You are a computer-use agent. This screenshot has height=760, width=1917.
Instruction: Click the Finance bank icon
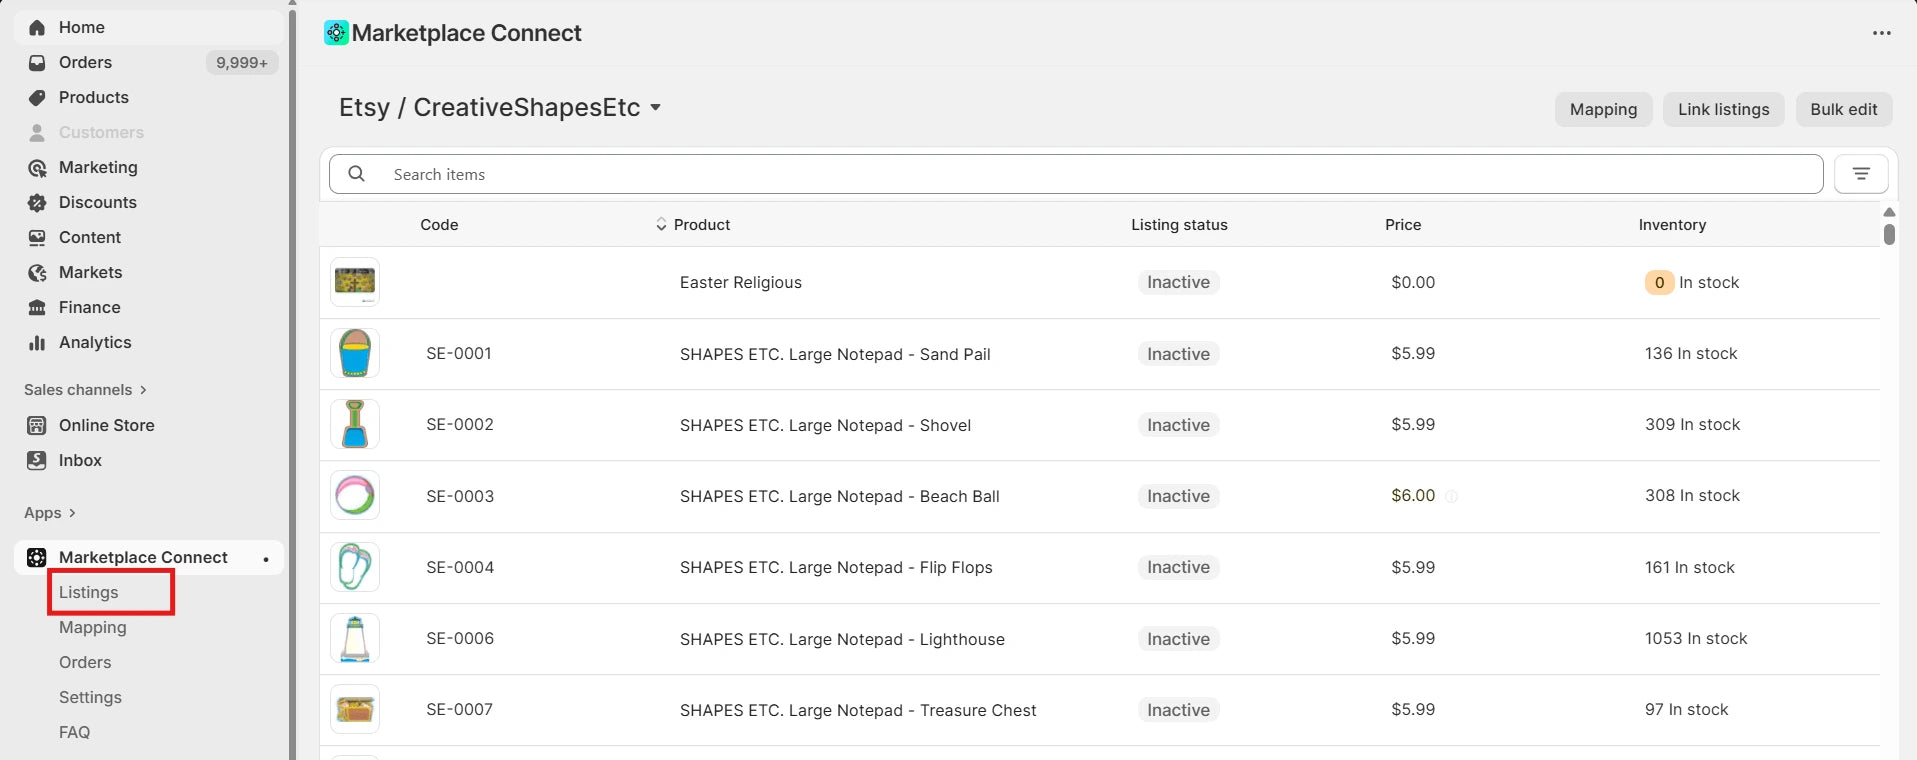click(x=37, y=308)
